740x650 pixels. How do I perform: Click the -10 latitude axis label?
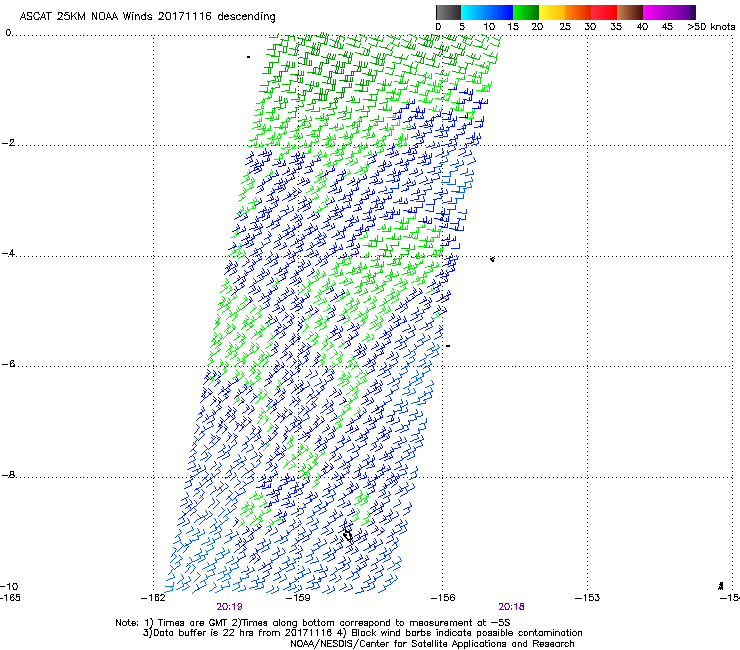coord(9,586)
